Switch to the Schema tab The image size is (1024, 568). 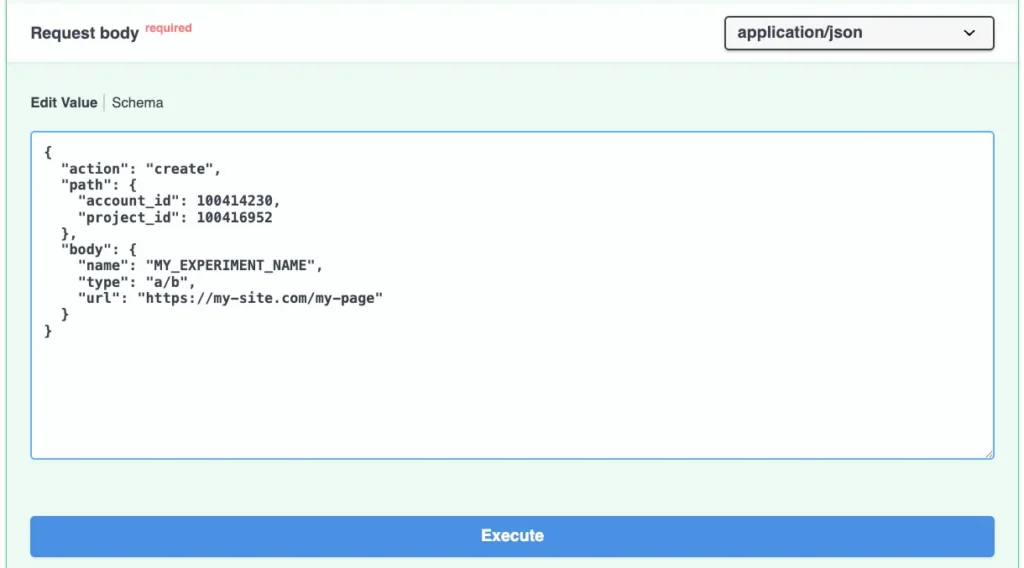coord(137,103)
